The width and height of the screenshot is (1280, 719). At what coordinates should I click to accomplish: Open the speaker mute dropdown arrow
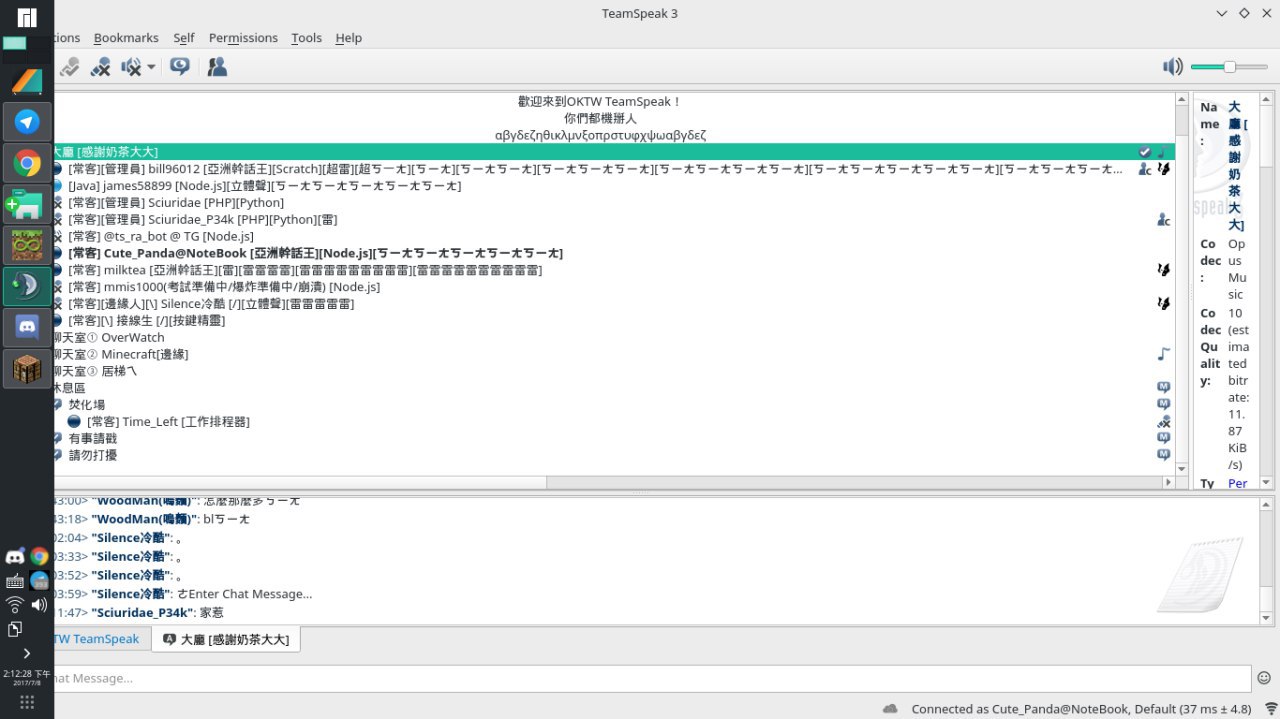pyautogui.click(x=151, y=67)
